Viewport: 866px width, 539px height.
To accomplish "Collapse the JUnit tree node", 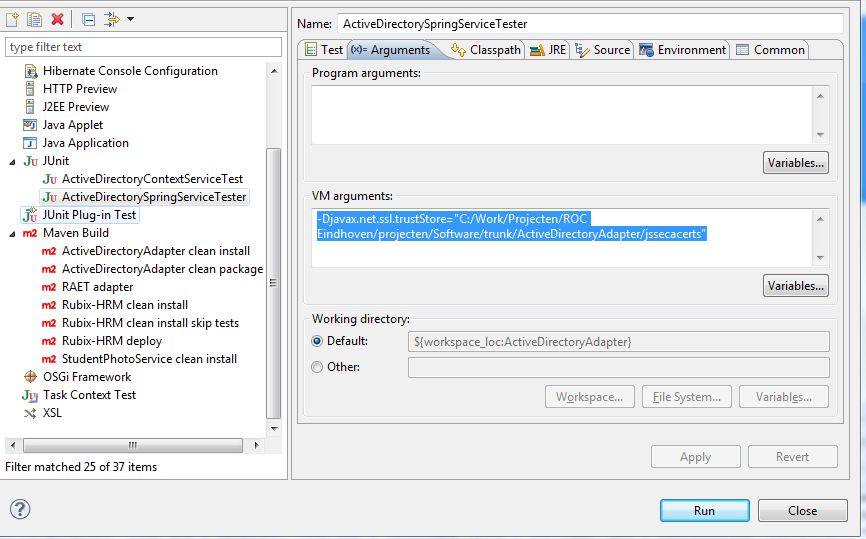I will 13,161.
